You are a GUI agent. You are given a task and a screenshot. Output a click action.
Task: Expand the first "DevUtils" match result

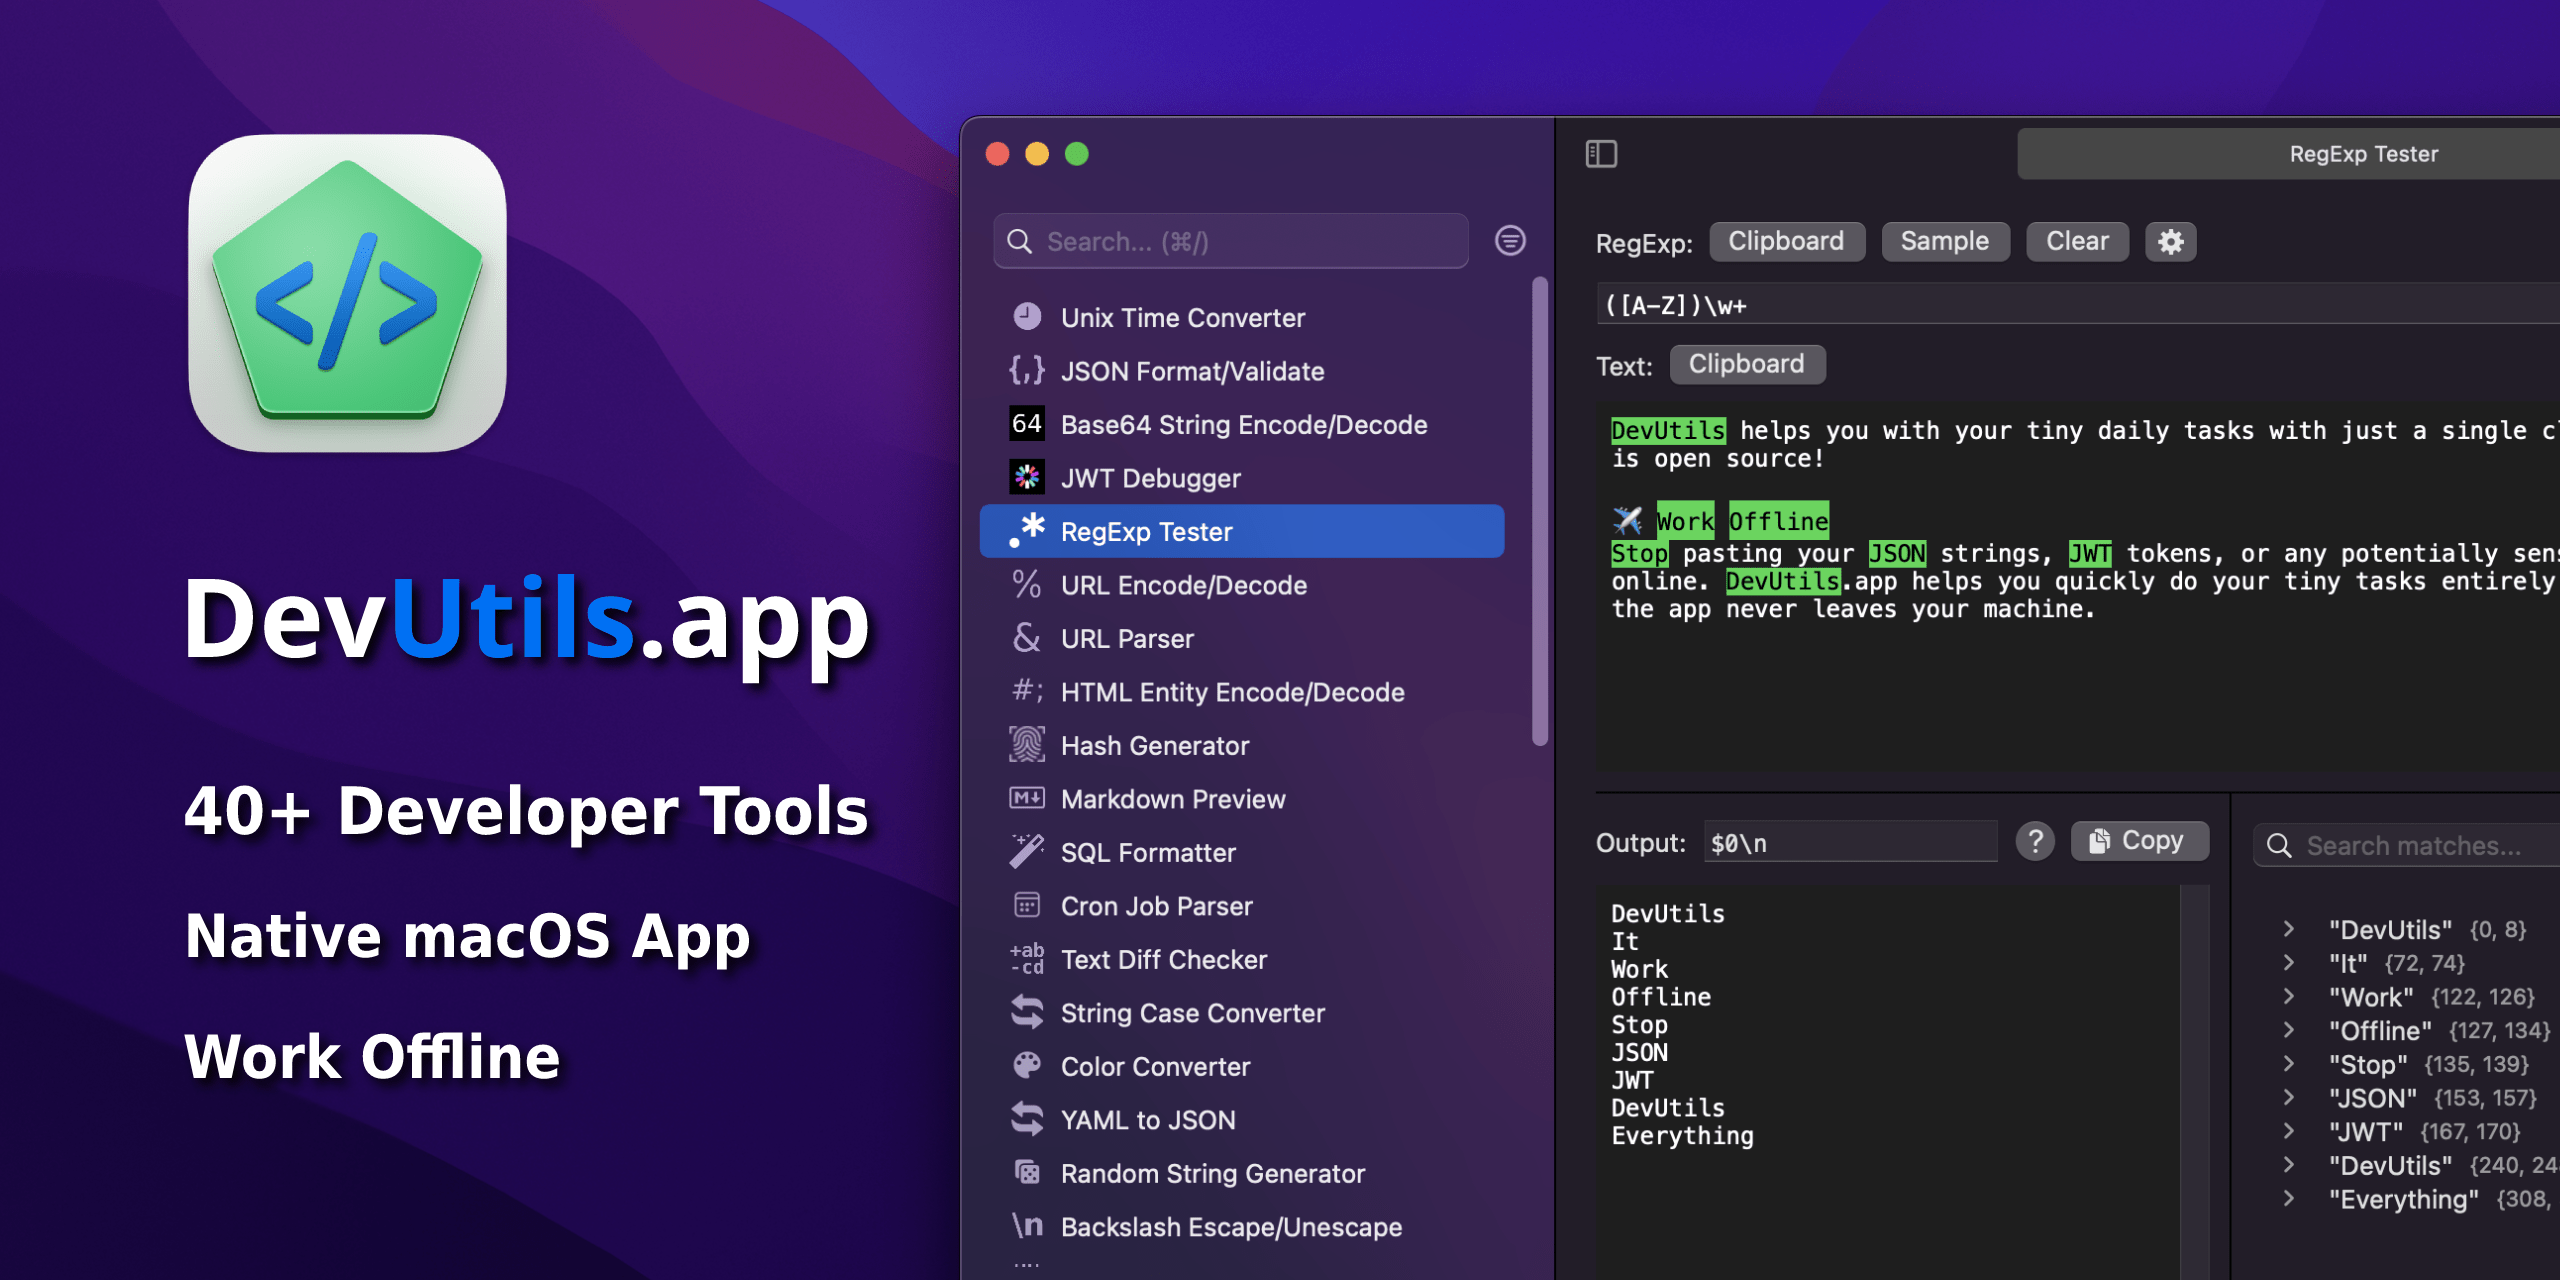[x=2290, y=929]
